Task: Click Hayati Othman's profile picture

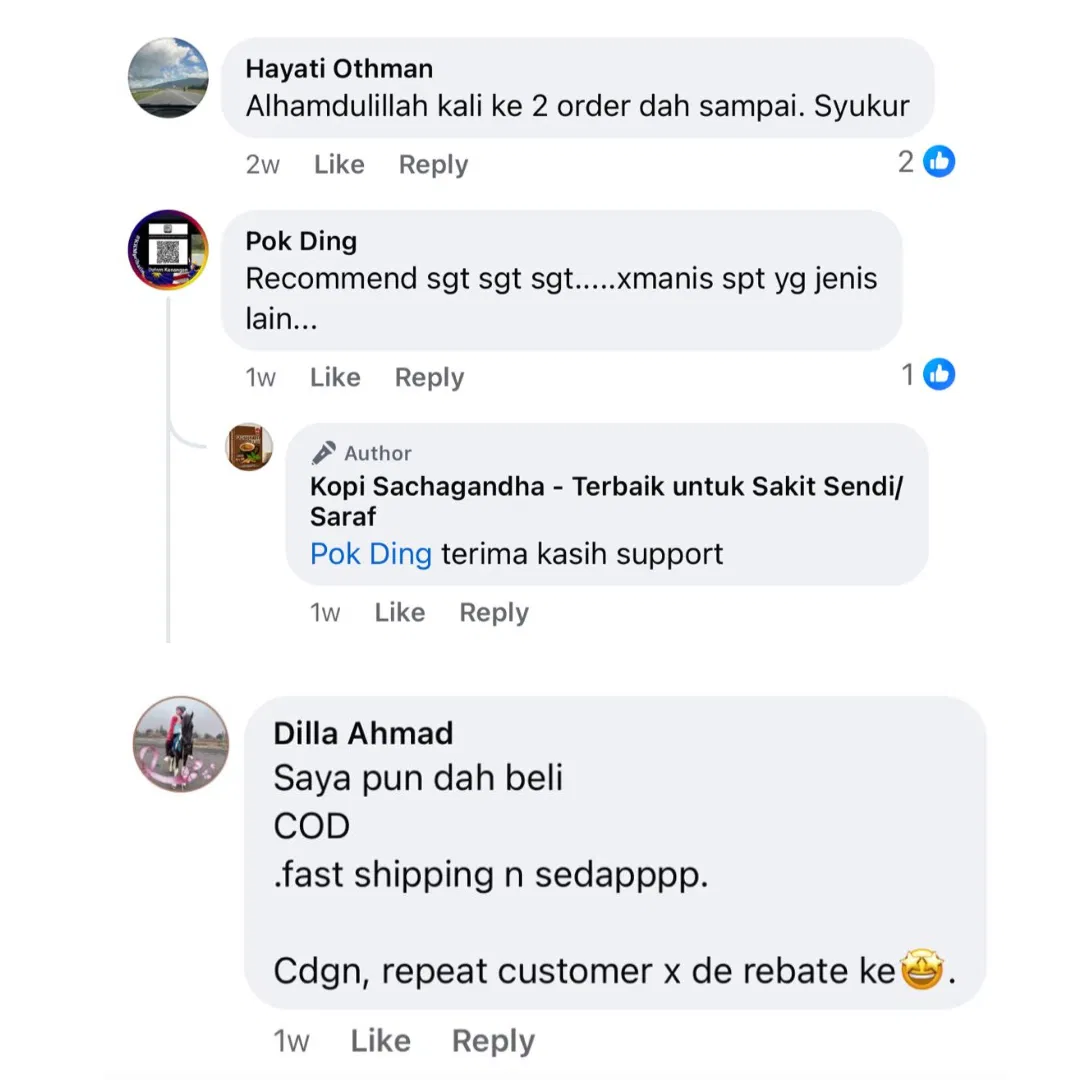Action: 169,78
